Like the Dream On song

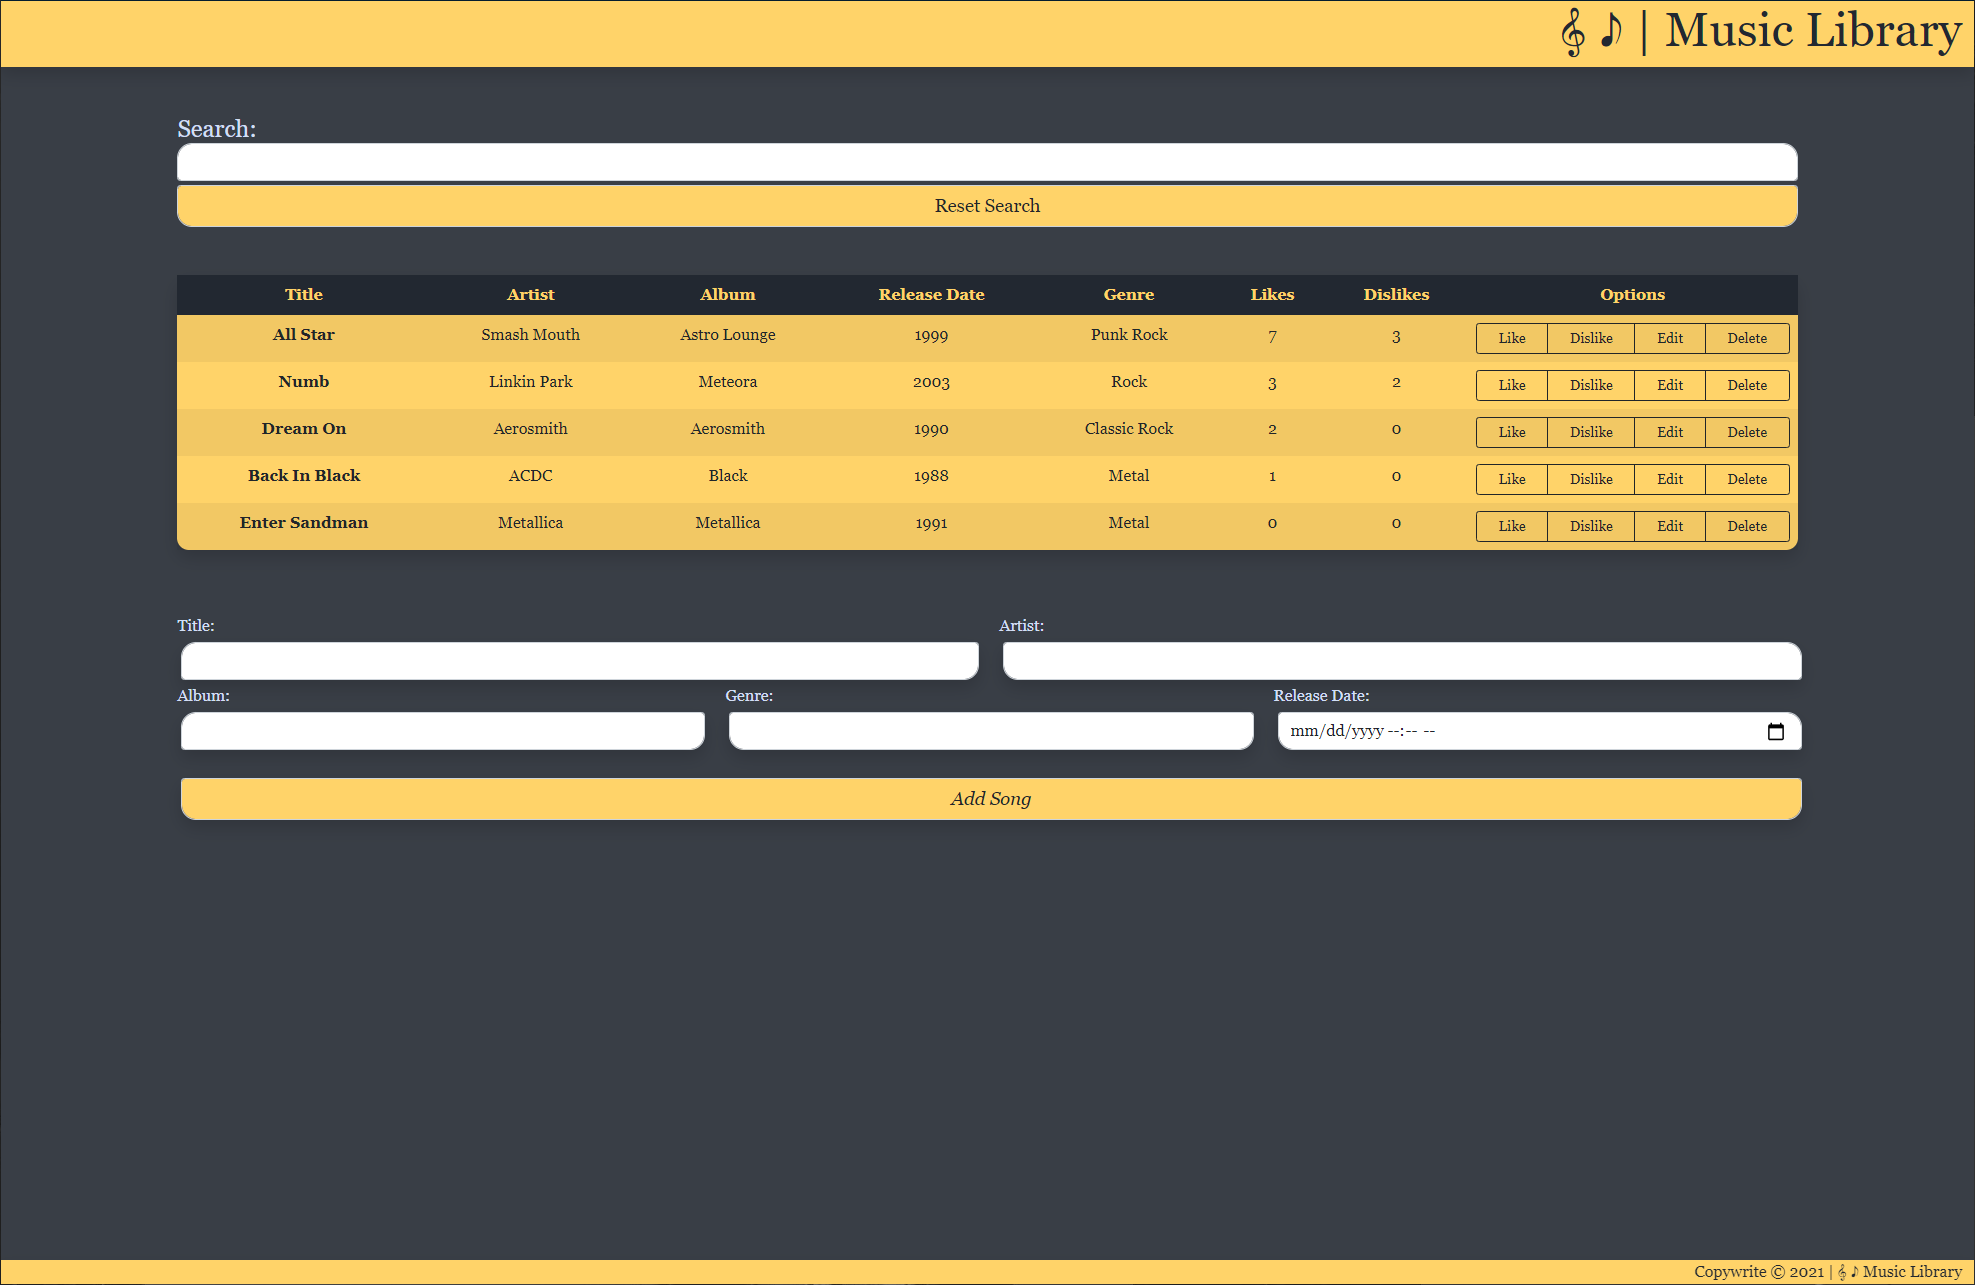pyautogui.click(x=1512, y=433)
